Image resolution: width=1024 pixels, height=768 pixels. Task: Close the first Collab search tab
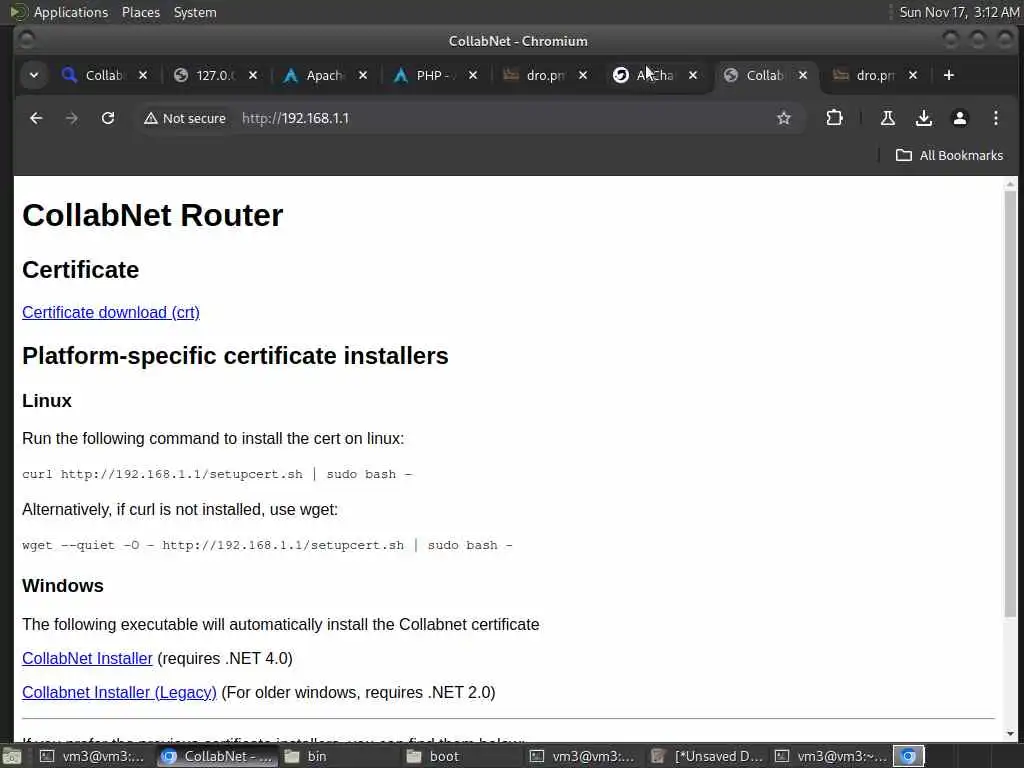pos(143,75)
